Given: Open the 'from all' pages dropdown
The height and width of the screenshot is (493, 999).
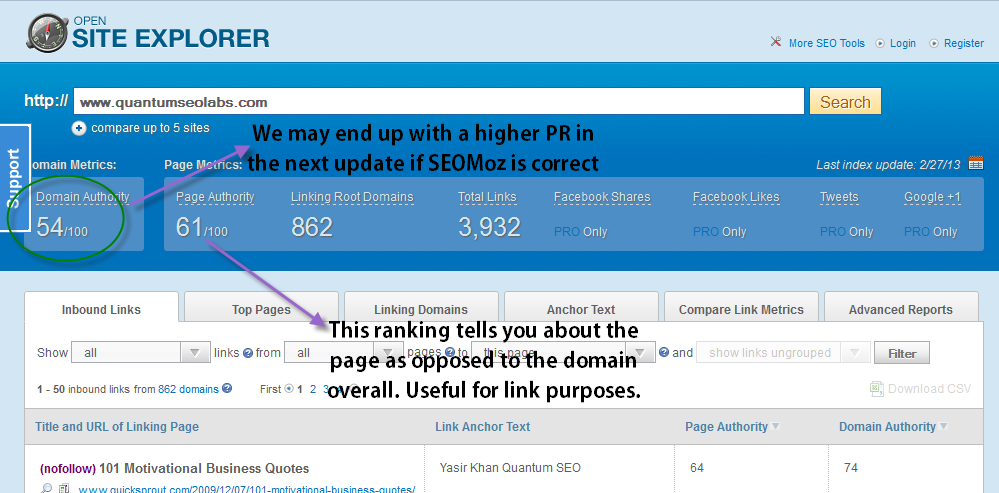Looking at the screenshot, I should point(389,353).
